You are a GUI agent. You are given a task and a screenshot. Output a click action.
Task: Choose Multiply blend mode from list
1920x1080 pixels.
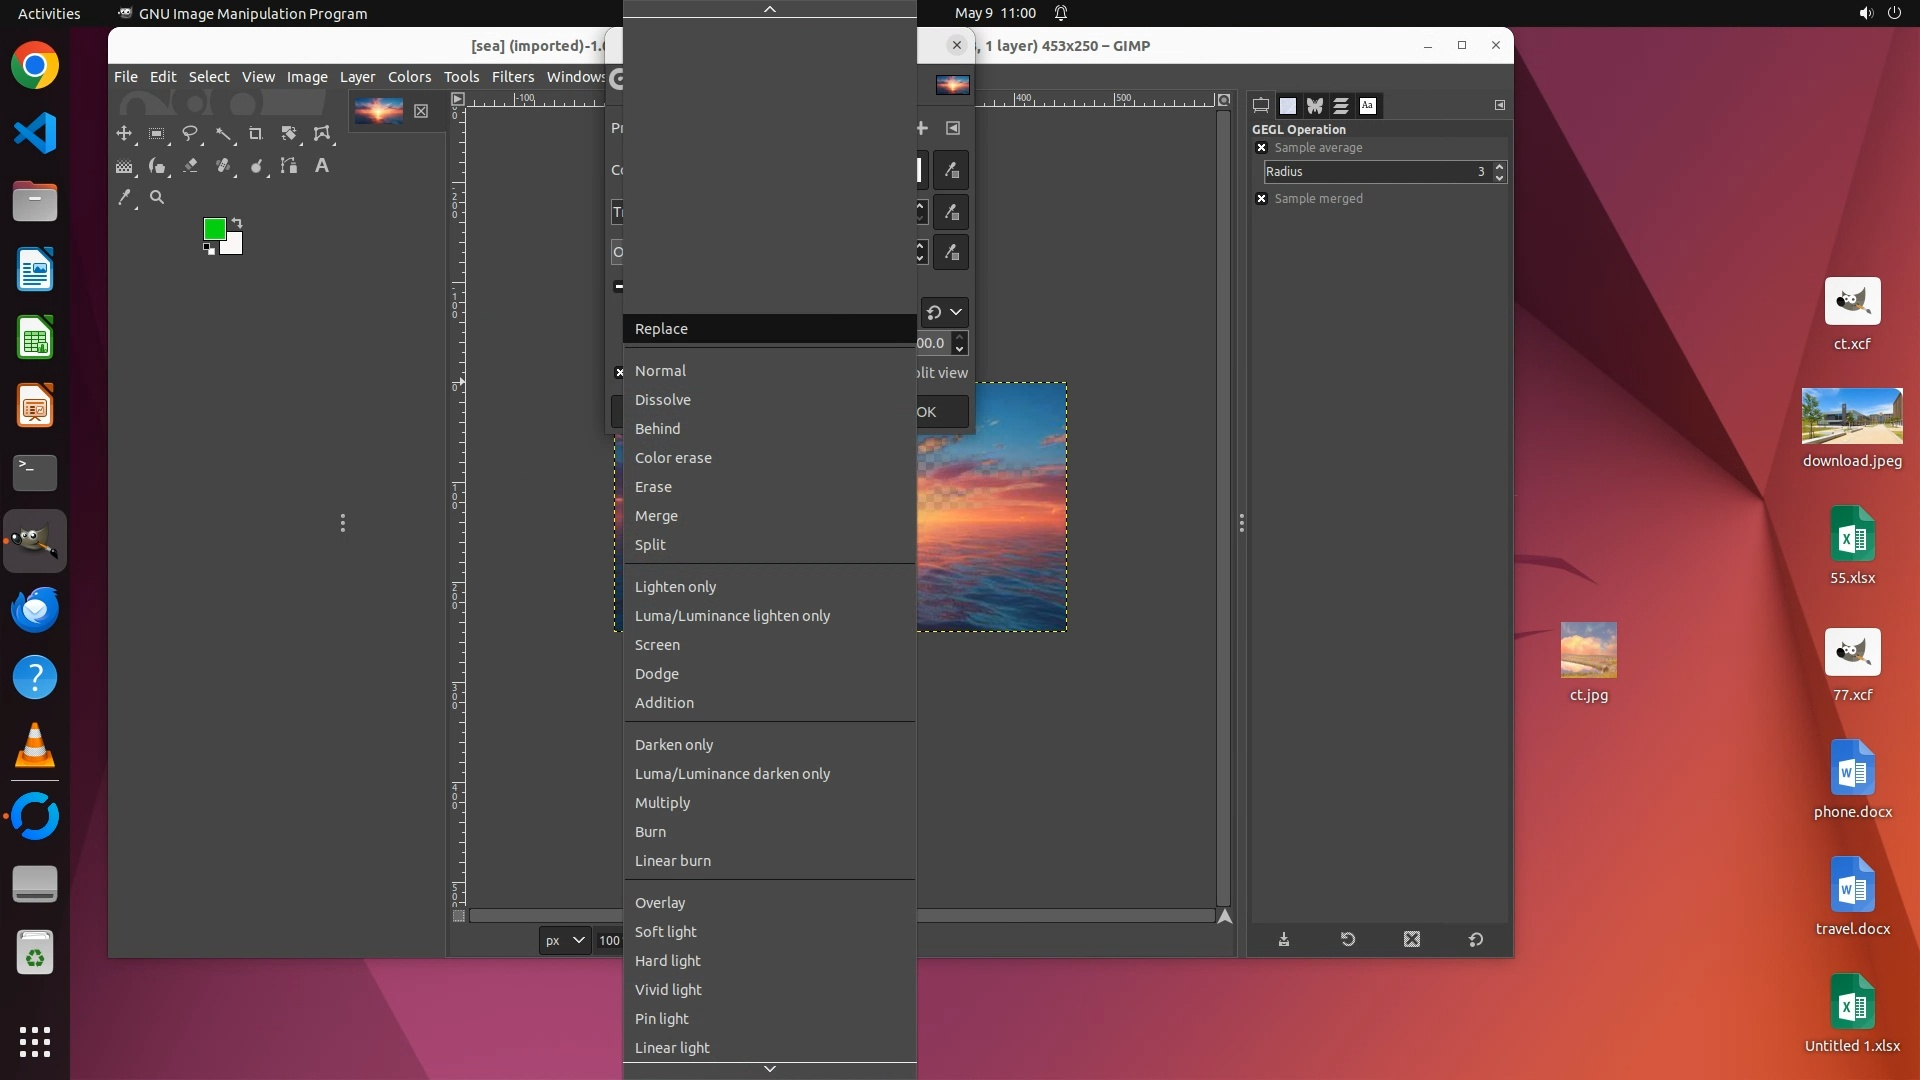[x=662, y=803]
